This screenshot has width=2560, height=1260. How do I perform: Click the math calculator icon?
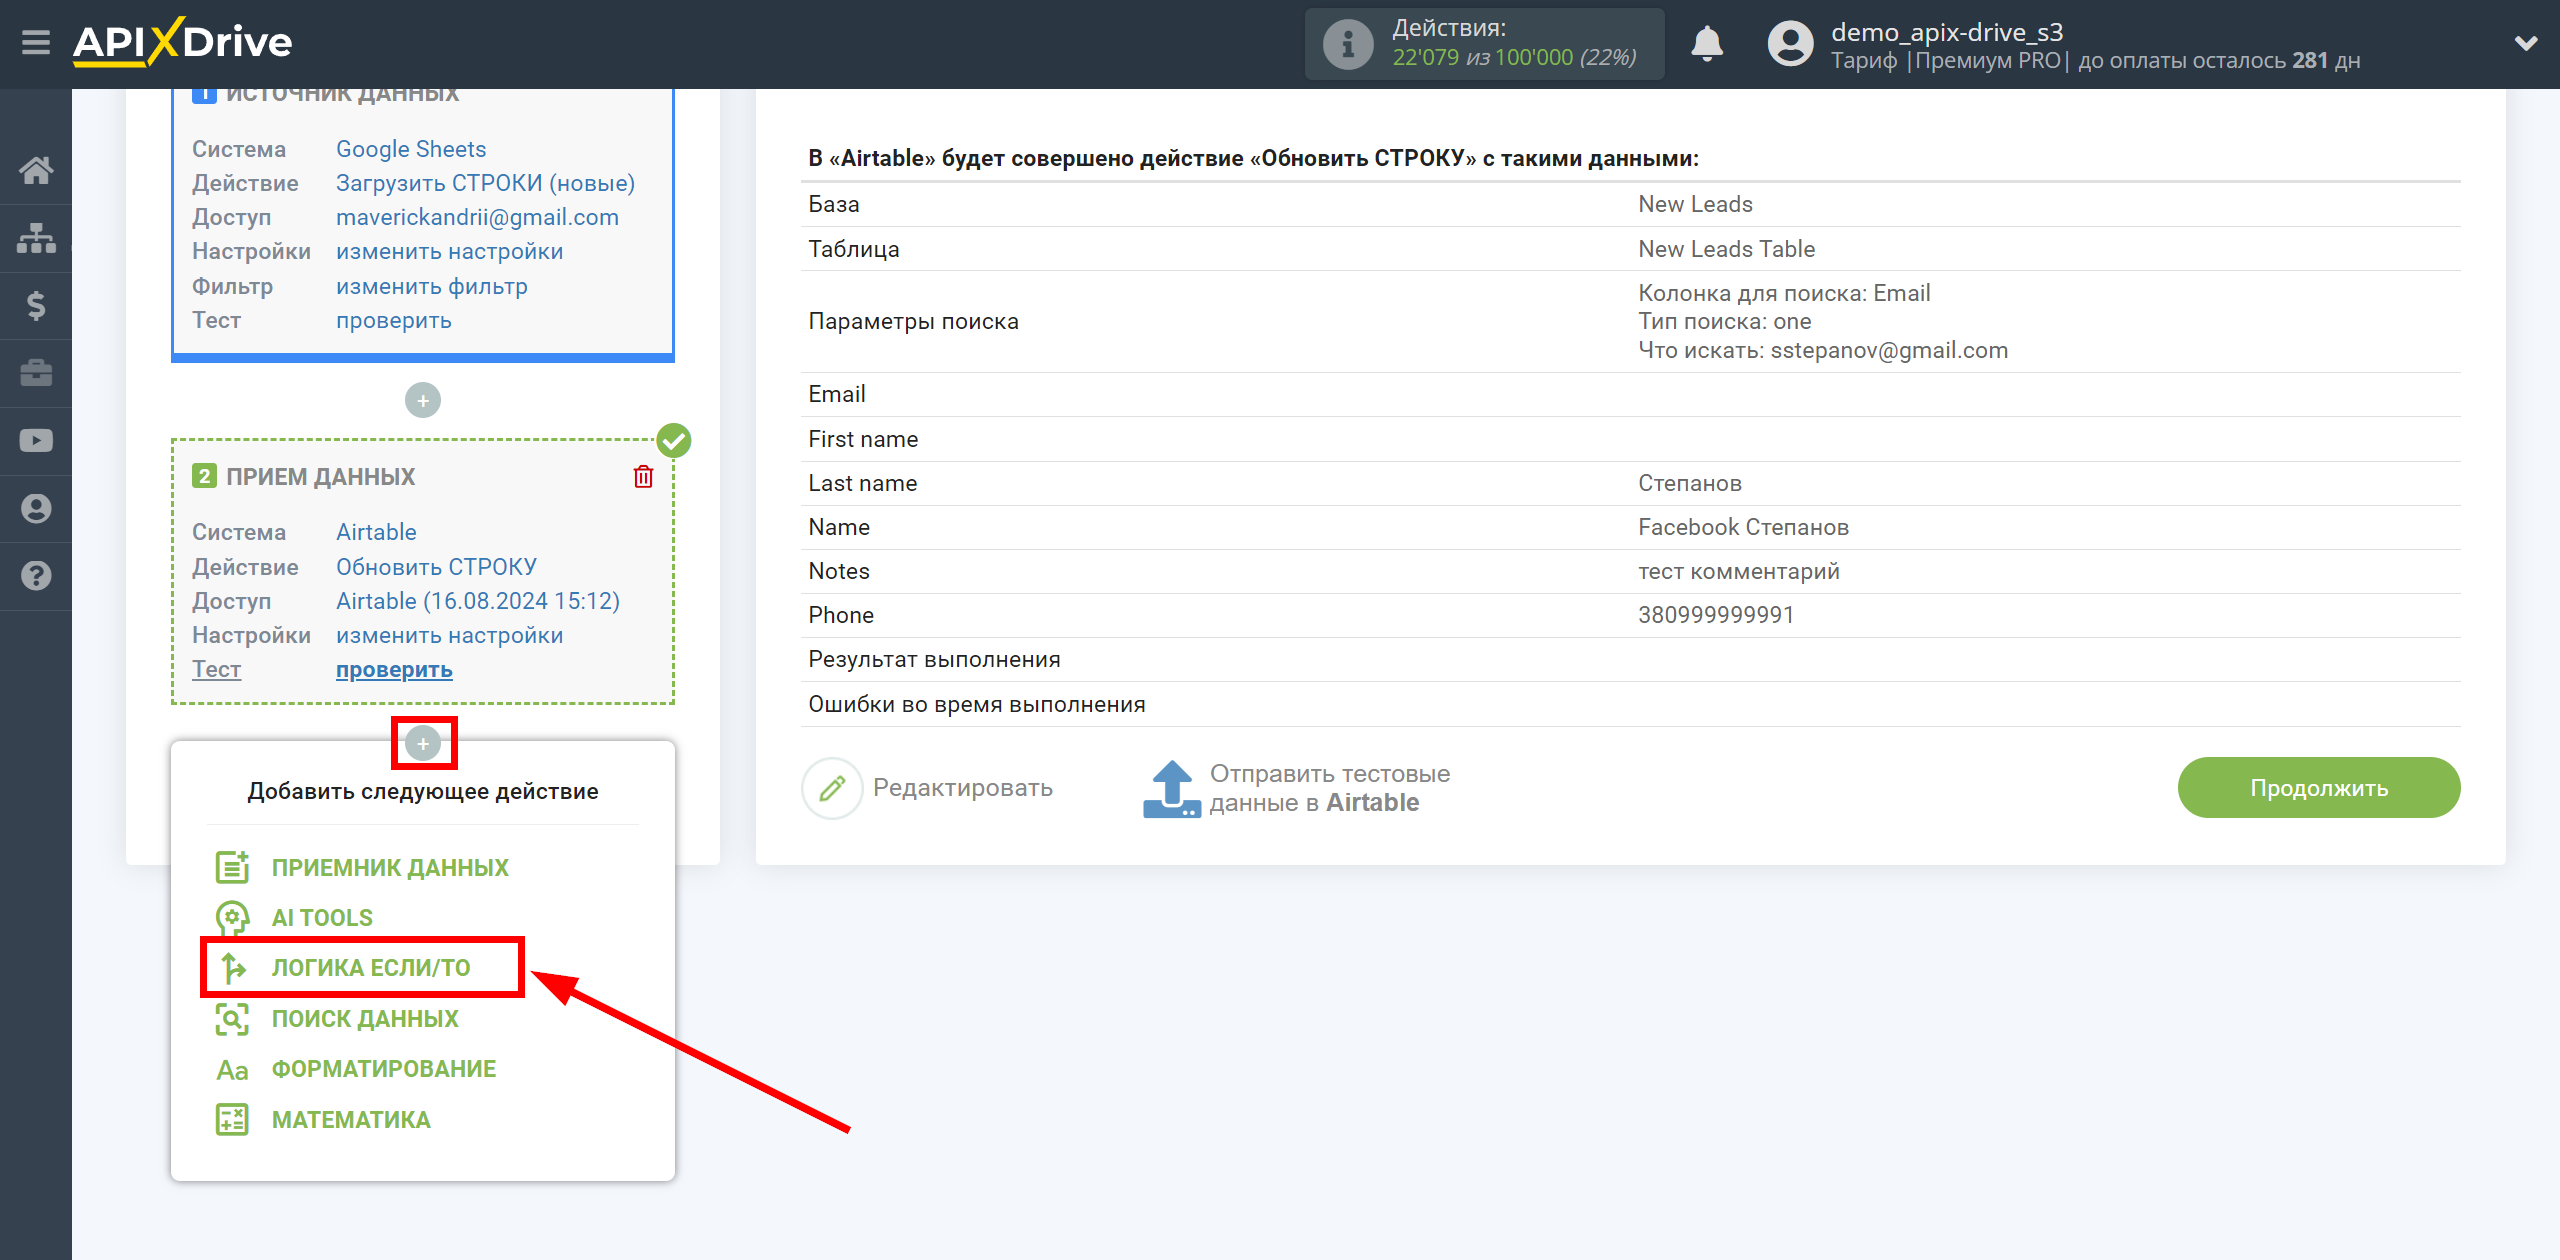pyautogui.click(x=232, y=1119)
